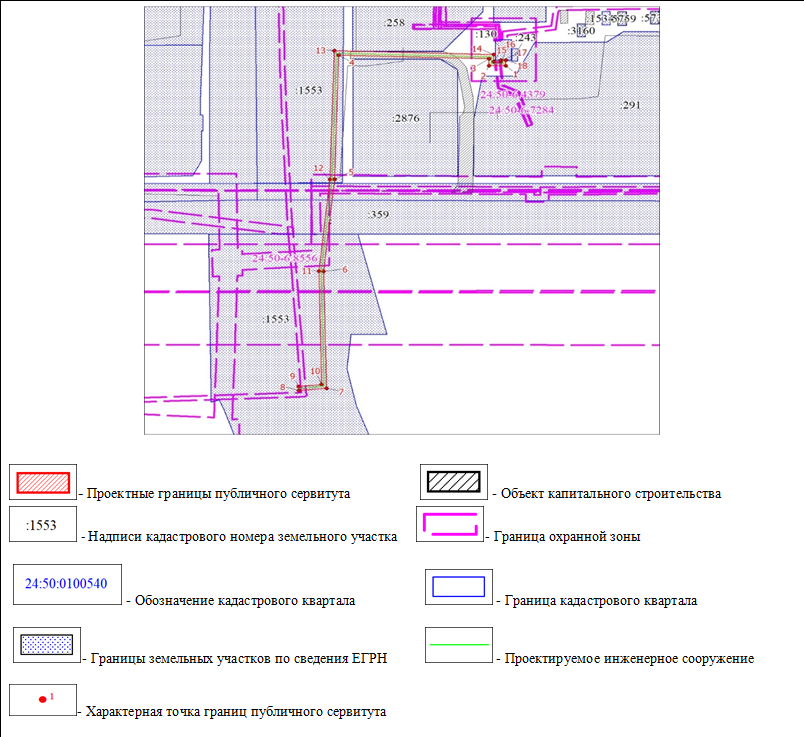
Task: Click the magenta protection zone boundary legend symbol
Action: point(454,525)
